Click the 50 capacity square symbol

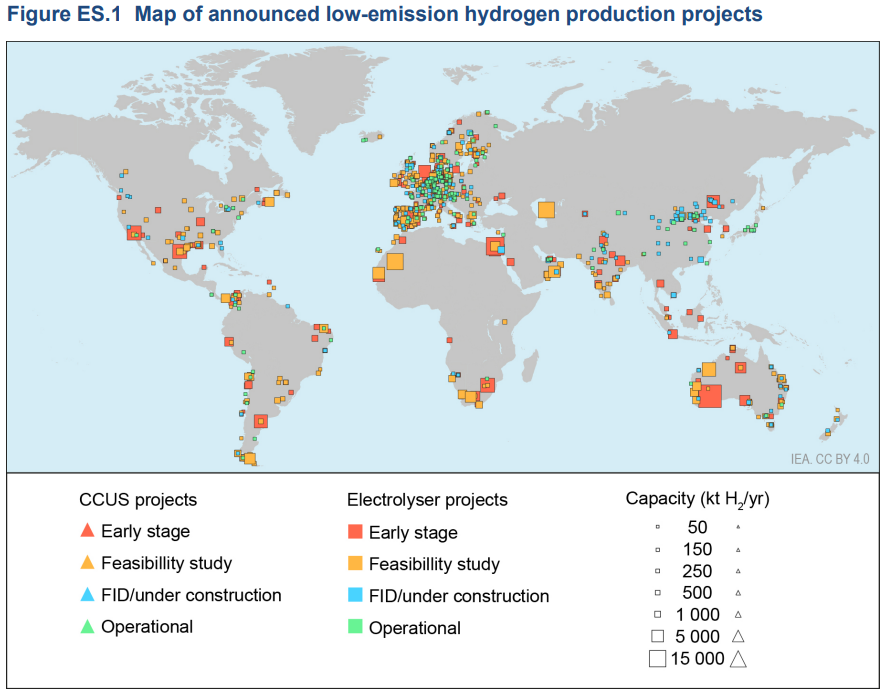(x=658, y=527)
